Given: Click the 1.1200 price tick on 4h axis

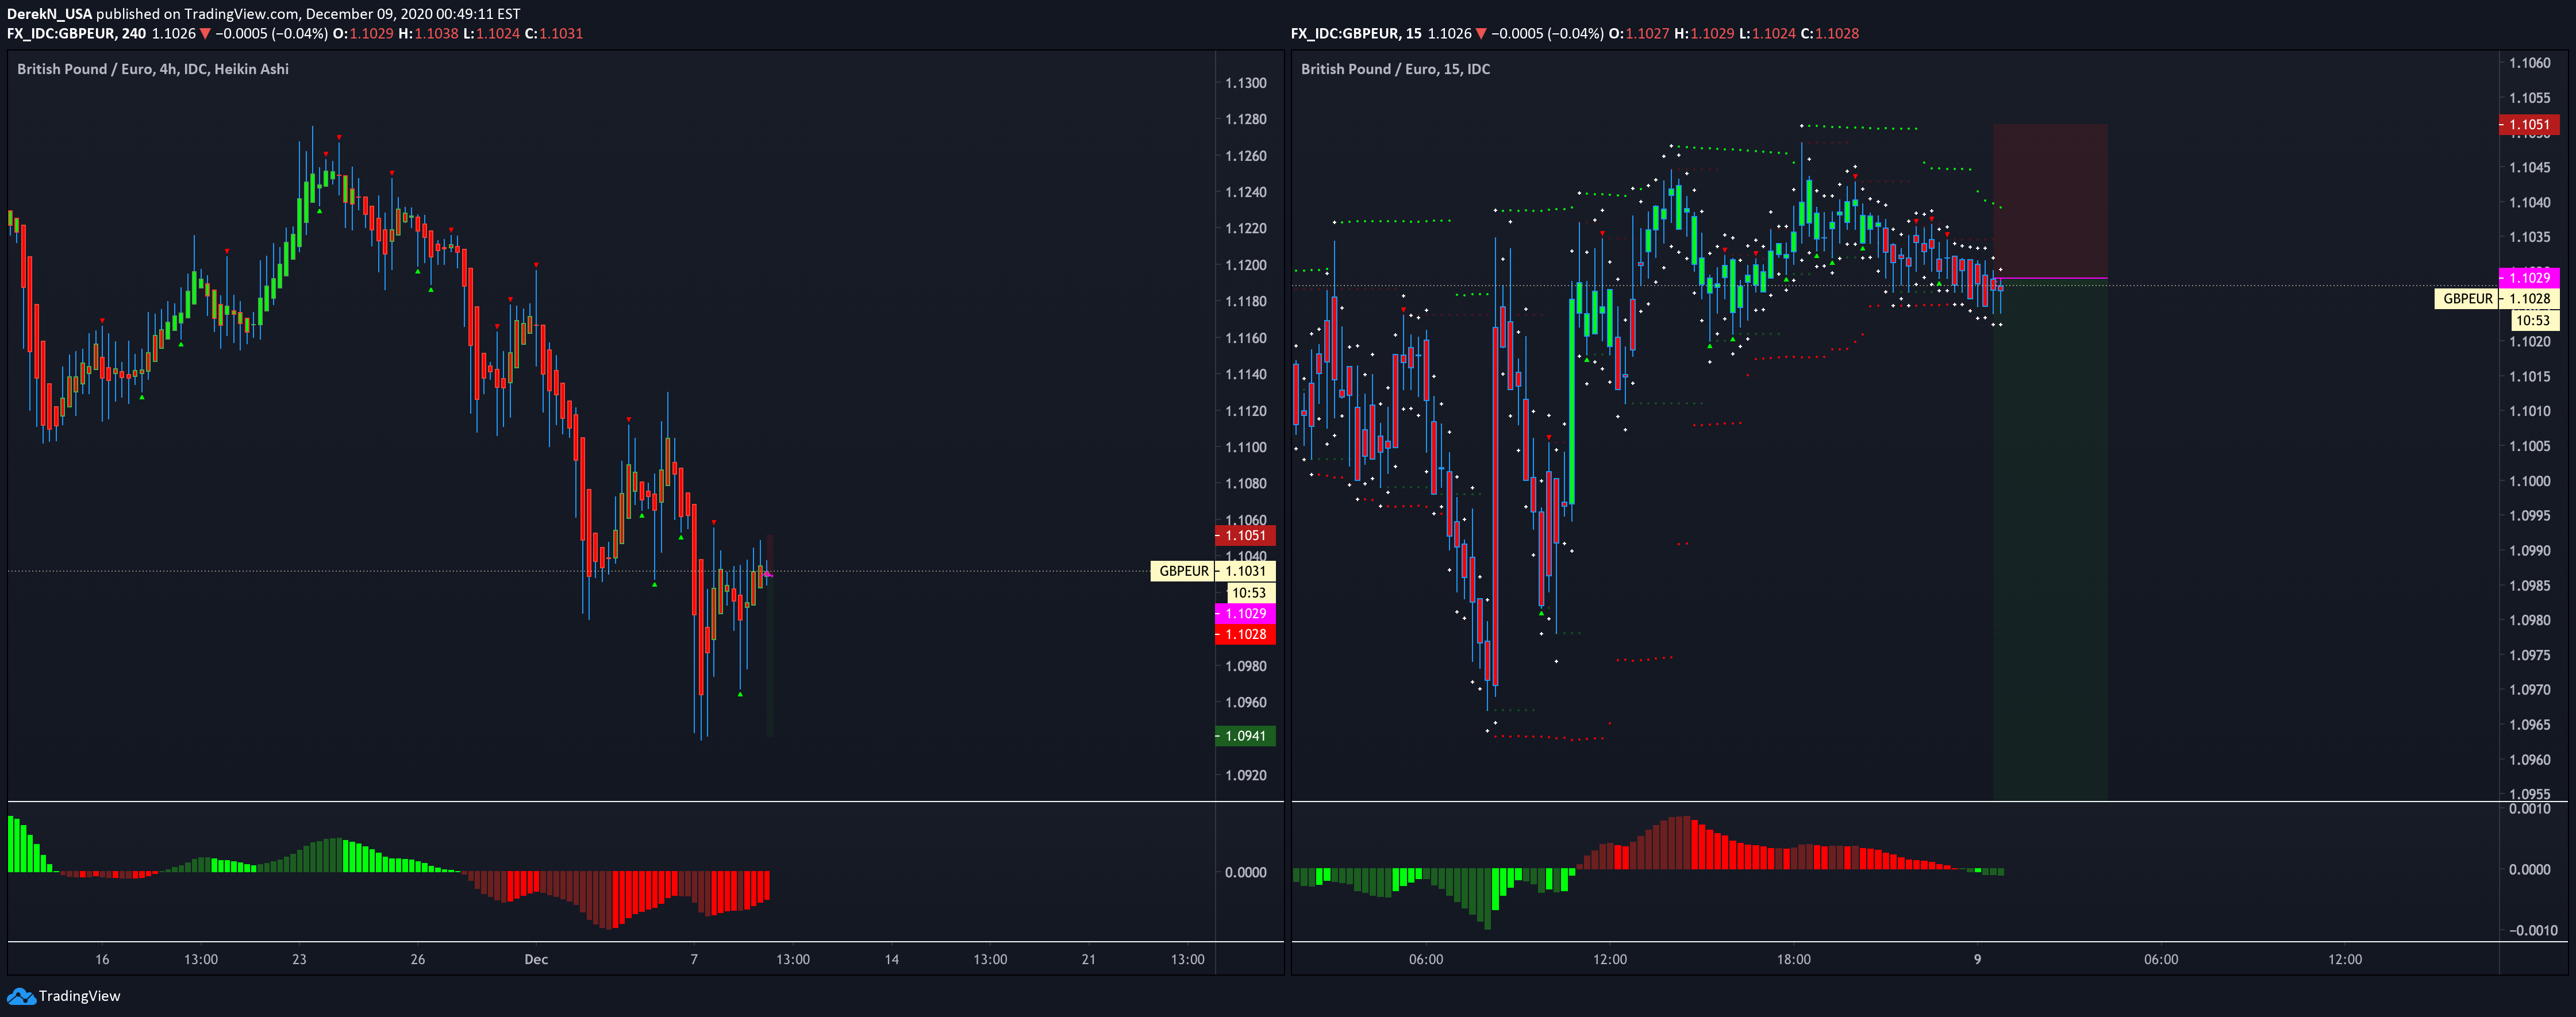Looking at the screenshot, I should click(x=1246, y=265).
